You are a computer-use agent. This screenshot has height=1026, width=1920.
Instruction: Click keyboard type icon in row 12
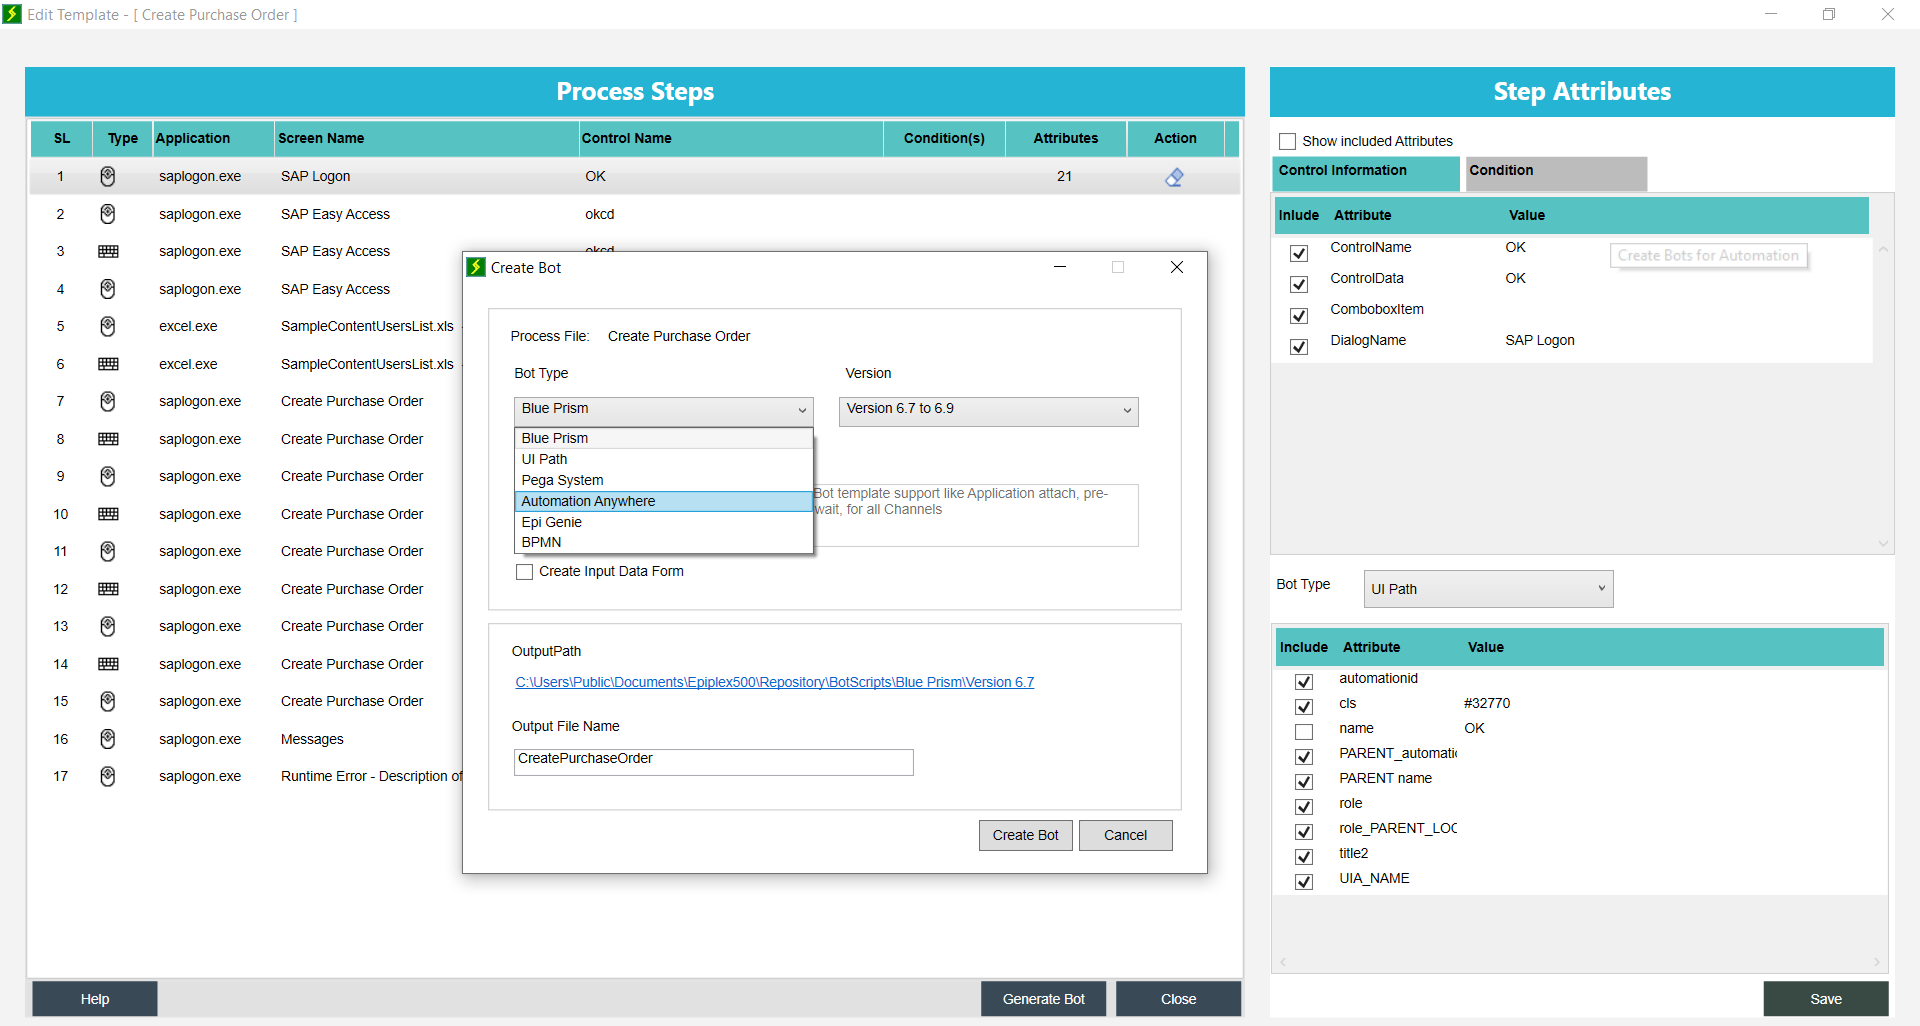[108, 589]
